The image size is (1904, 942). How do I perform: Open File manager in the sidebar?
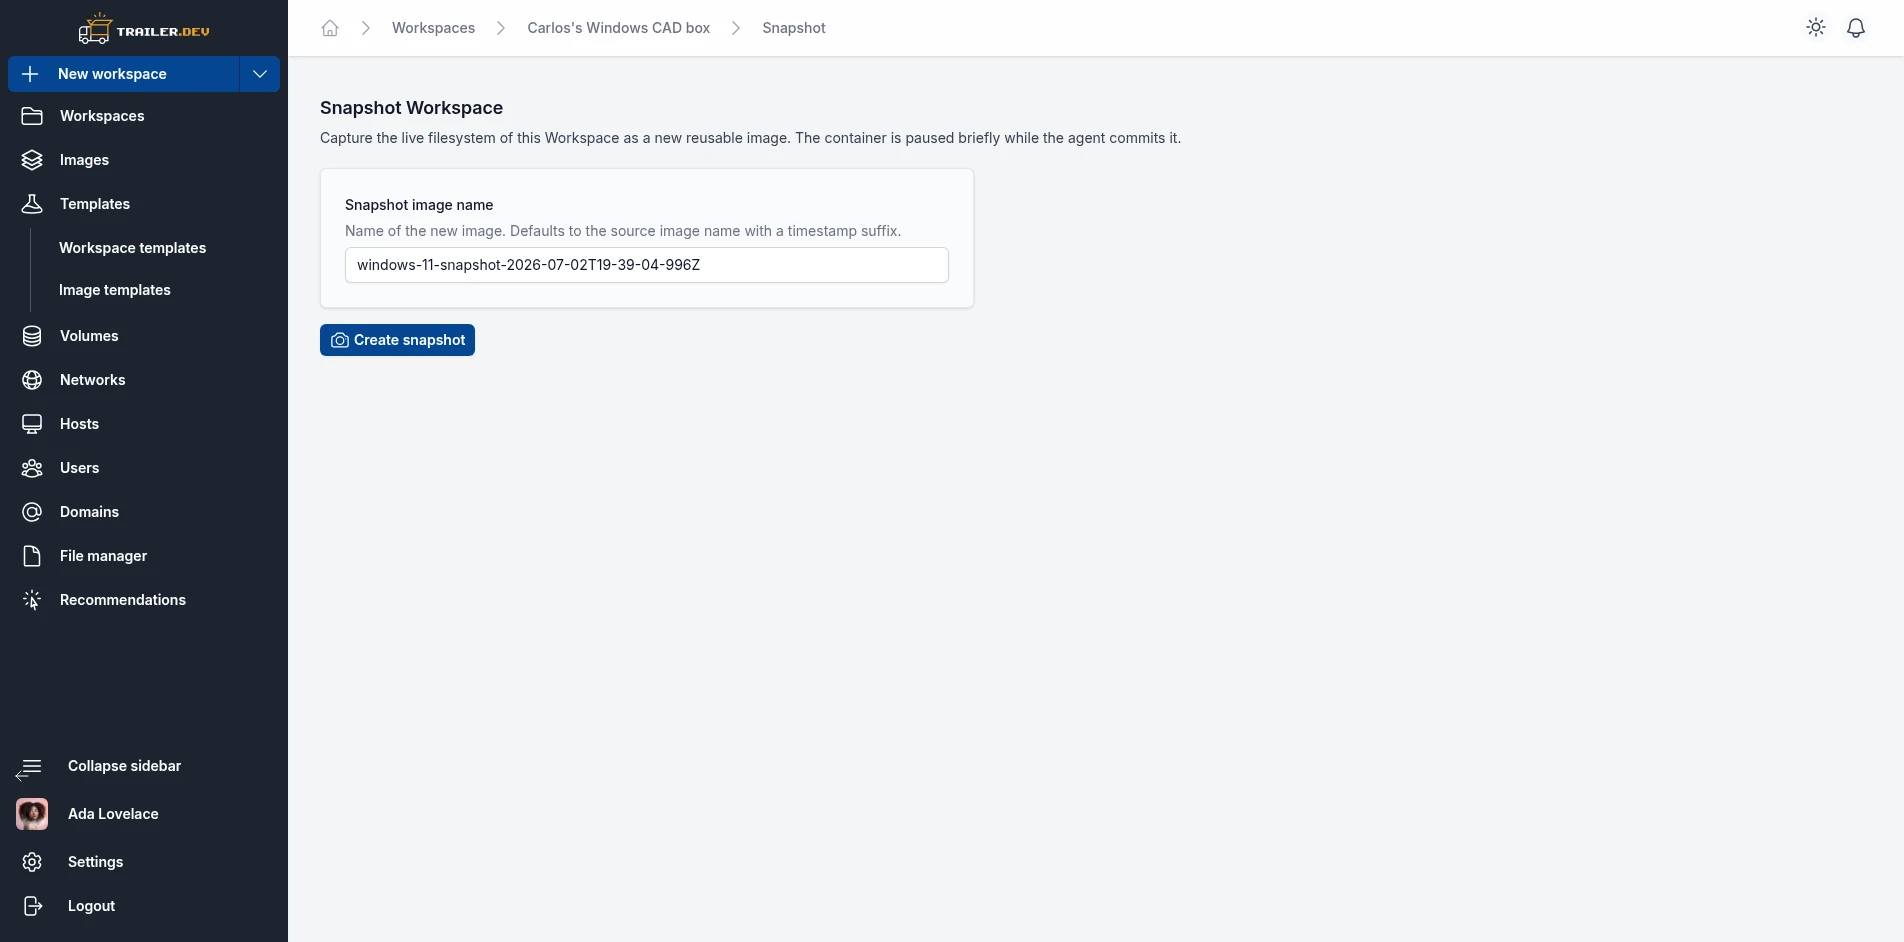(103, 556)
